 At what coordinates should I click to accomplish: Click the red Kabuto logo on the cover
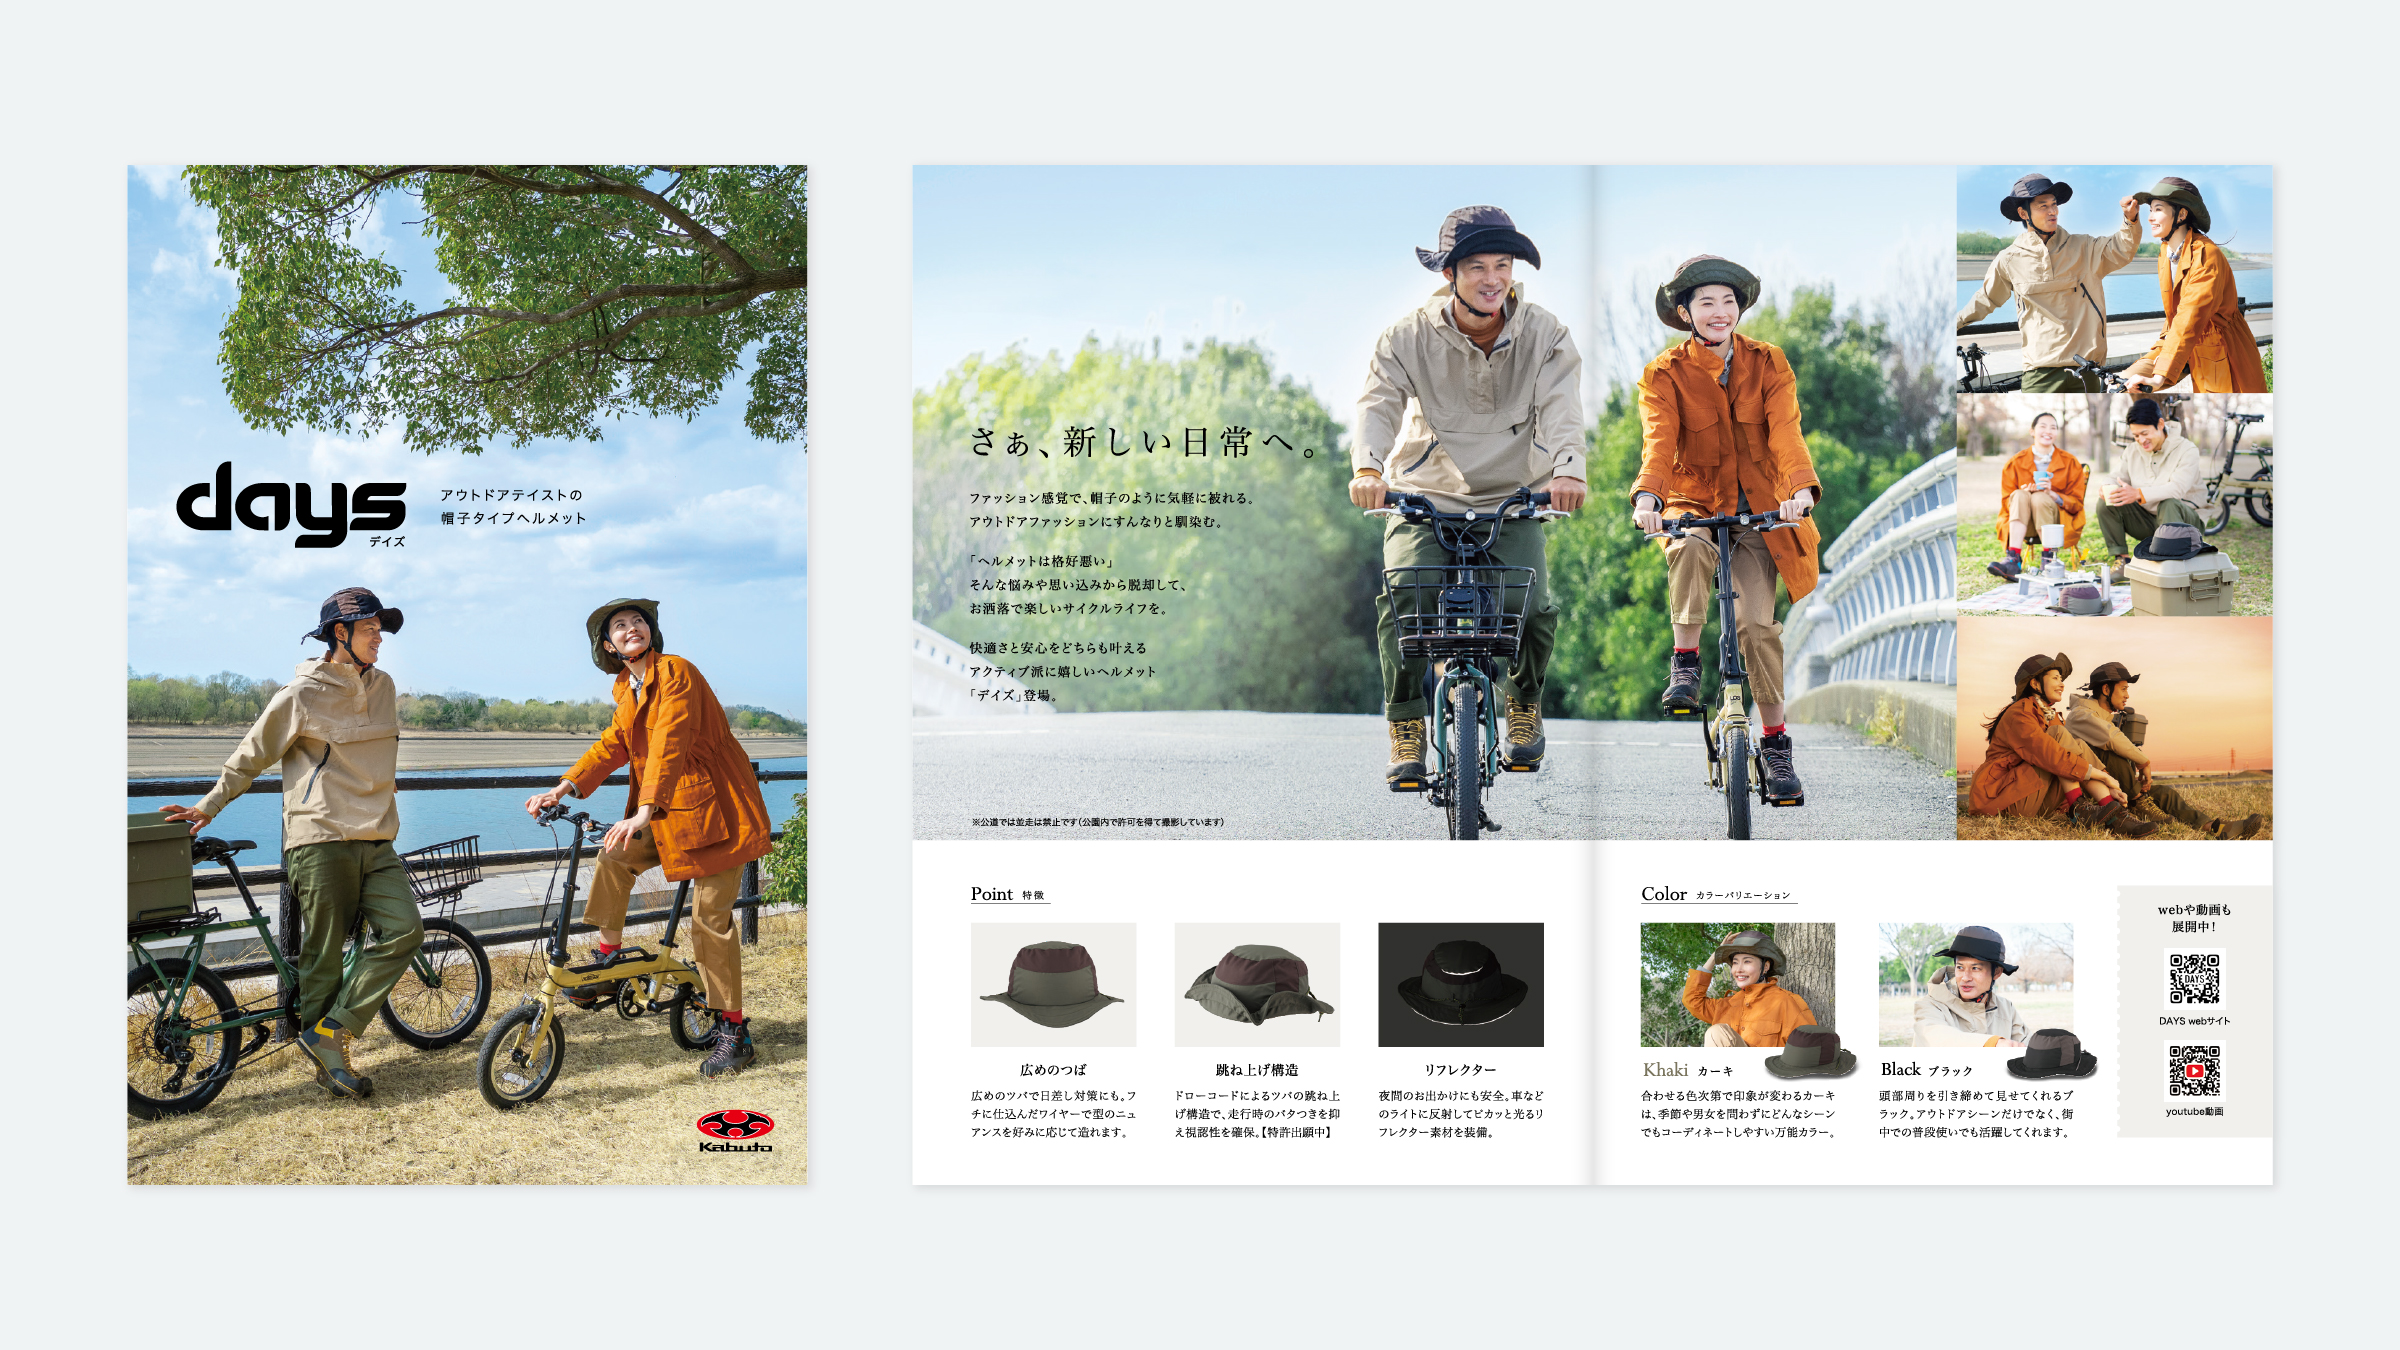pyautogui.click(x=735, y=1131)
